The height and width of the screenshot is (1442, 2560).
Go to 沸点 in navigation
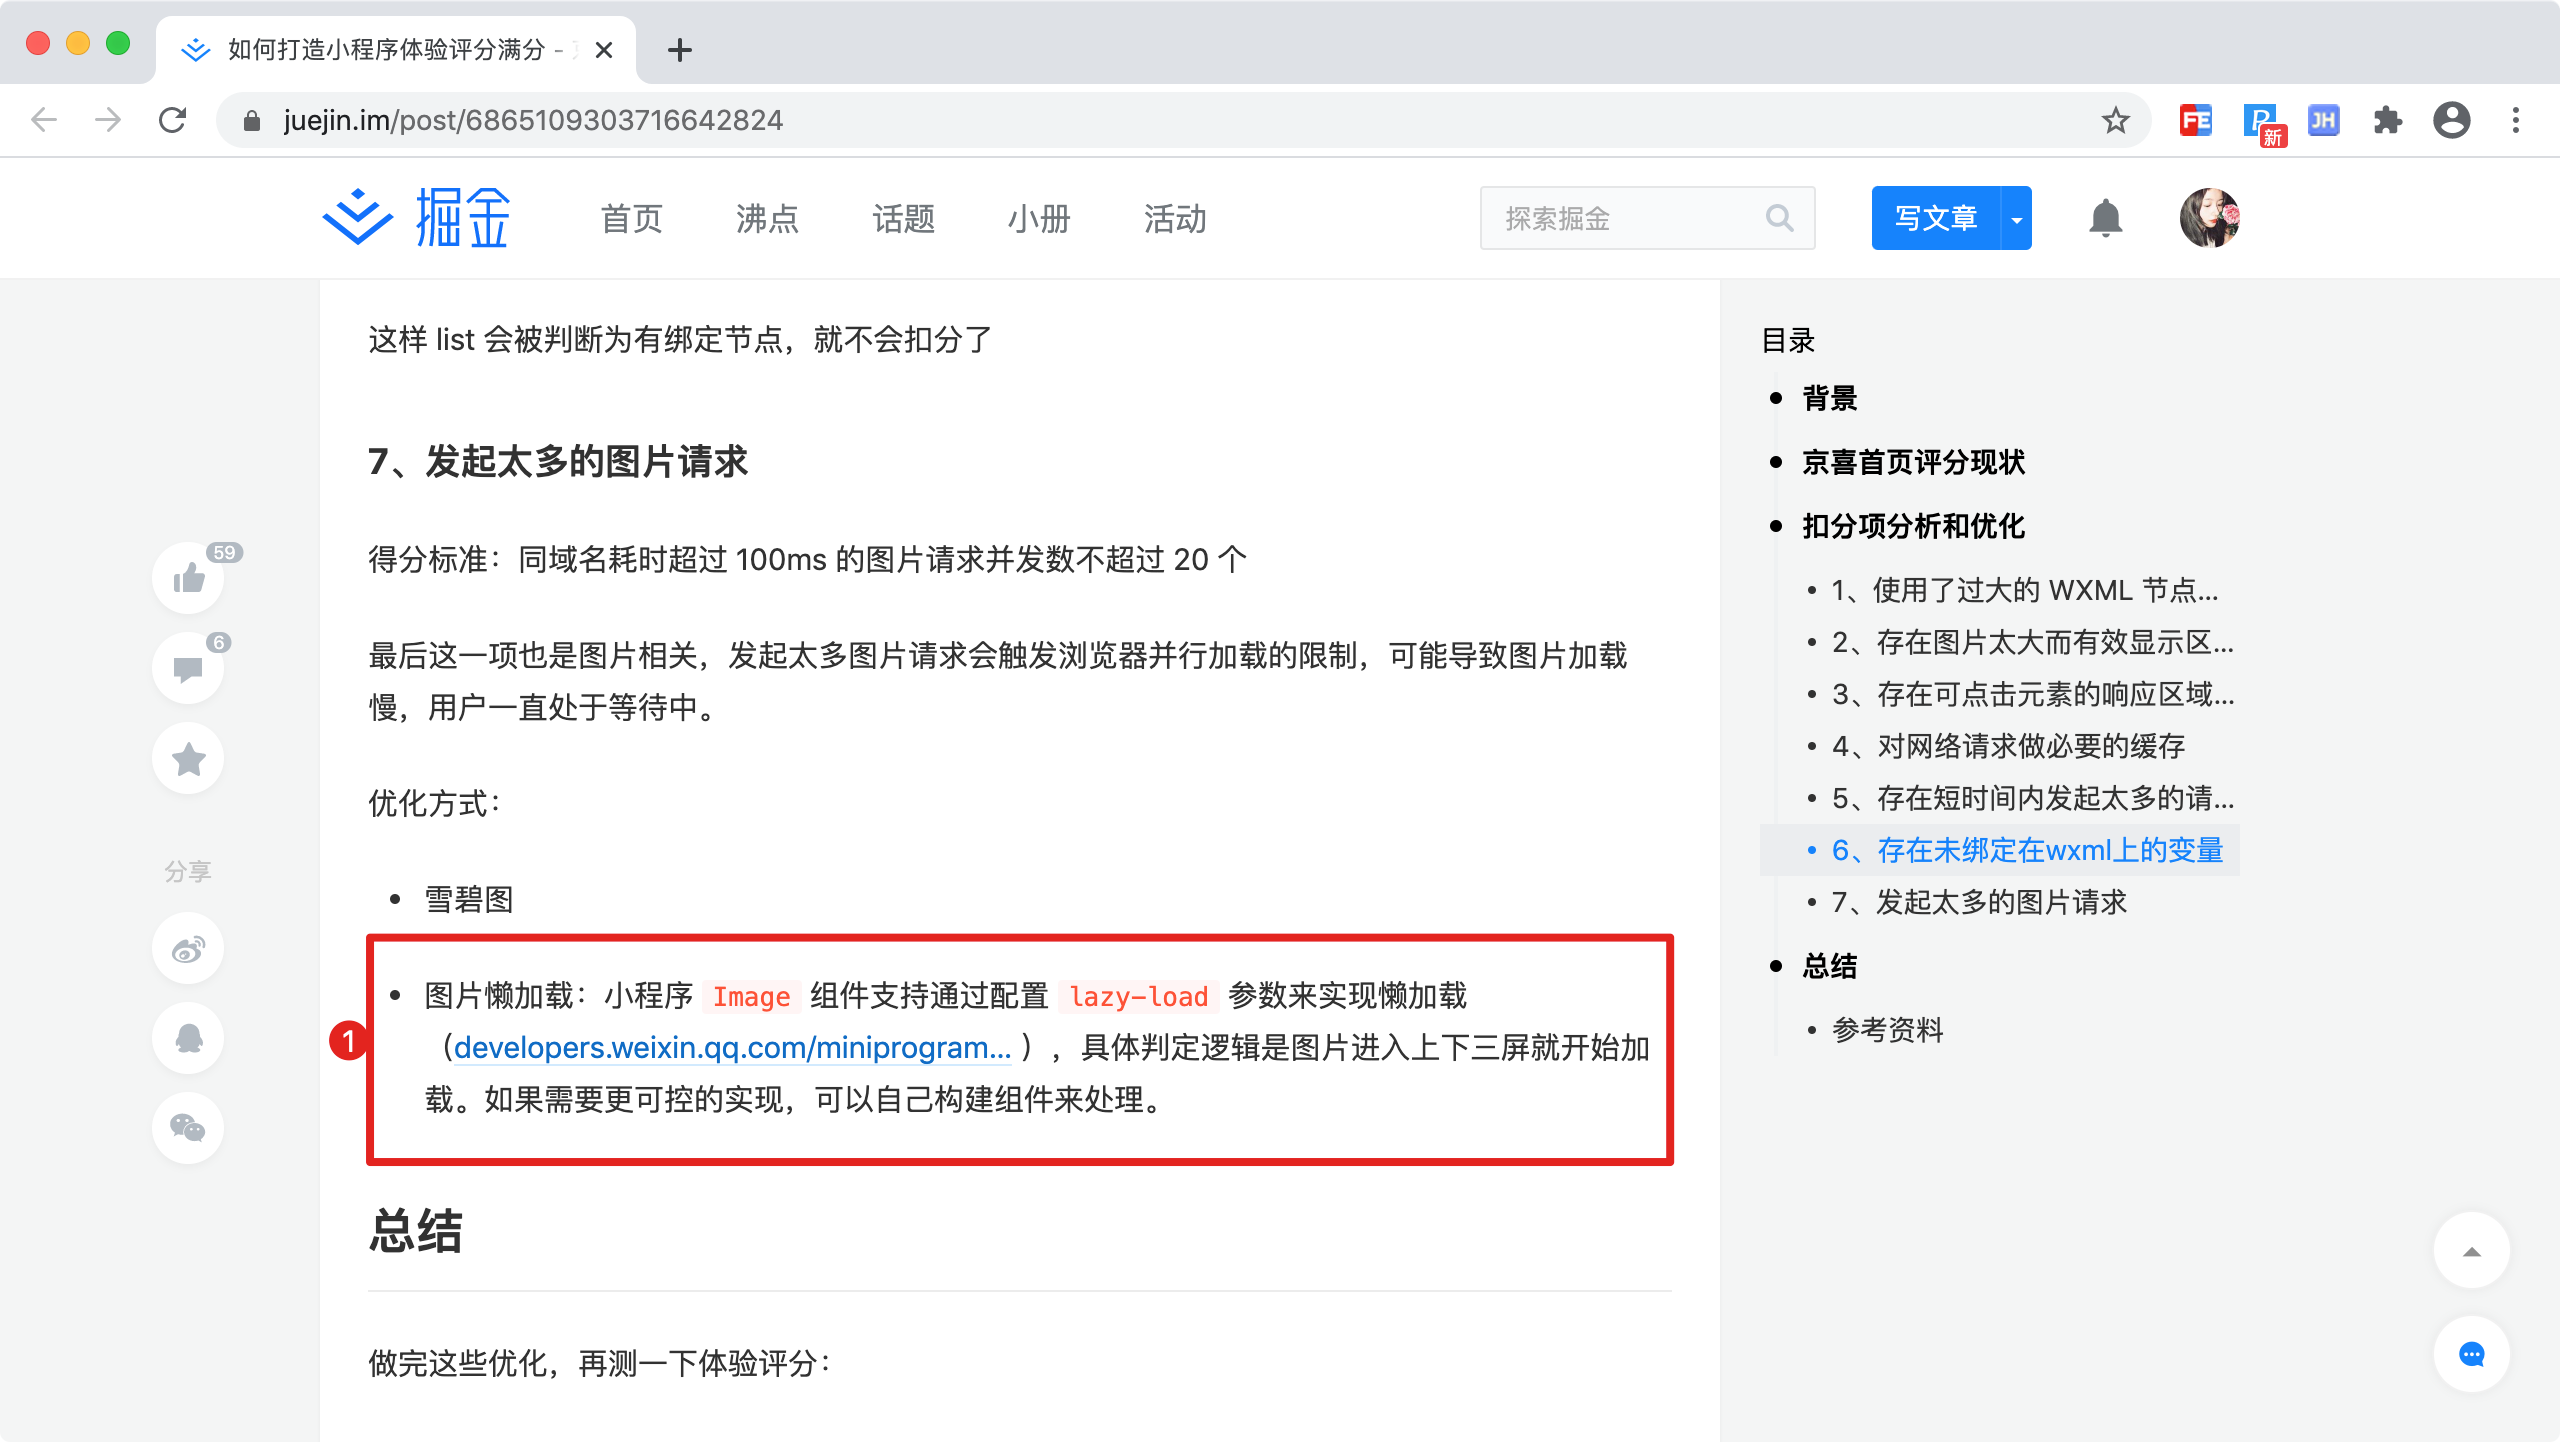tap(767, 218)
